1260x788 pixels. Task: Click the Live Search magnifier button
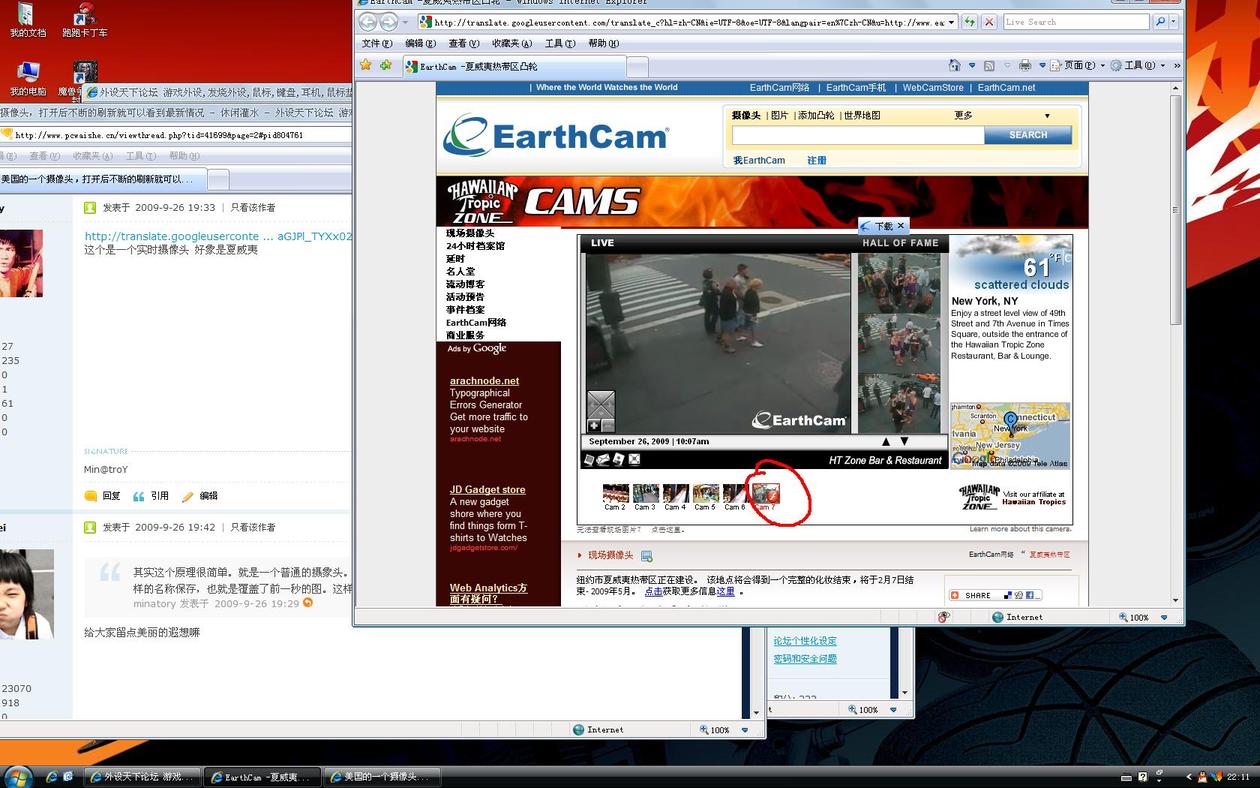pyautogui.click(x=1160, y=22)
